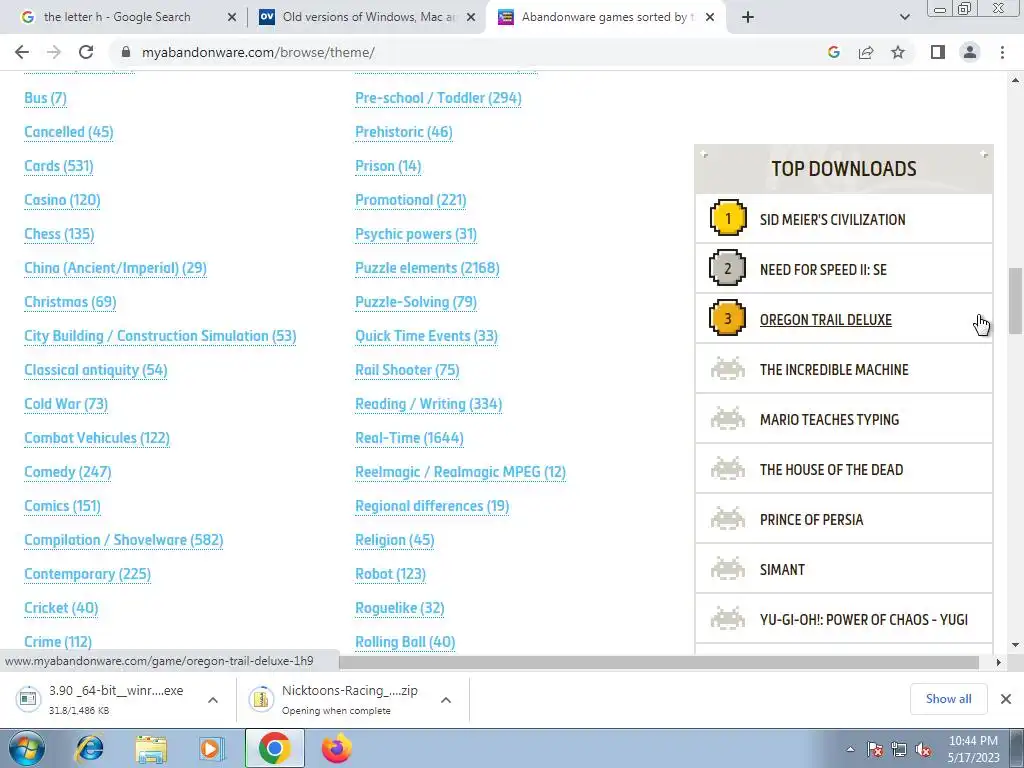Open the Chrome profile avatar
1024x768 pixels.
pos(970,52)
